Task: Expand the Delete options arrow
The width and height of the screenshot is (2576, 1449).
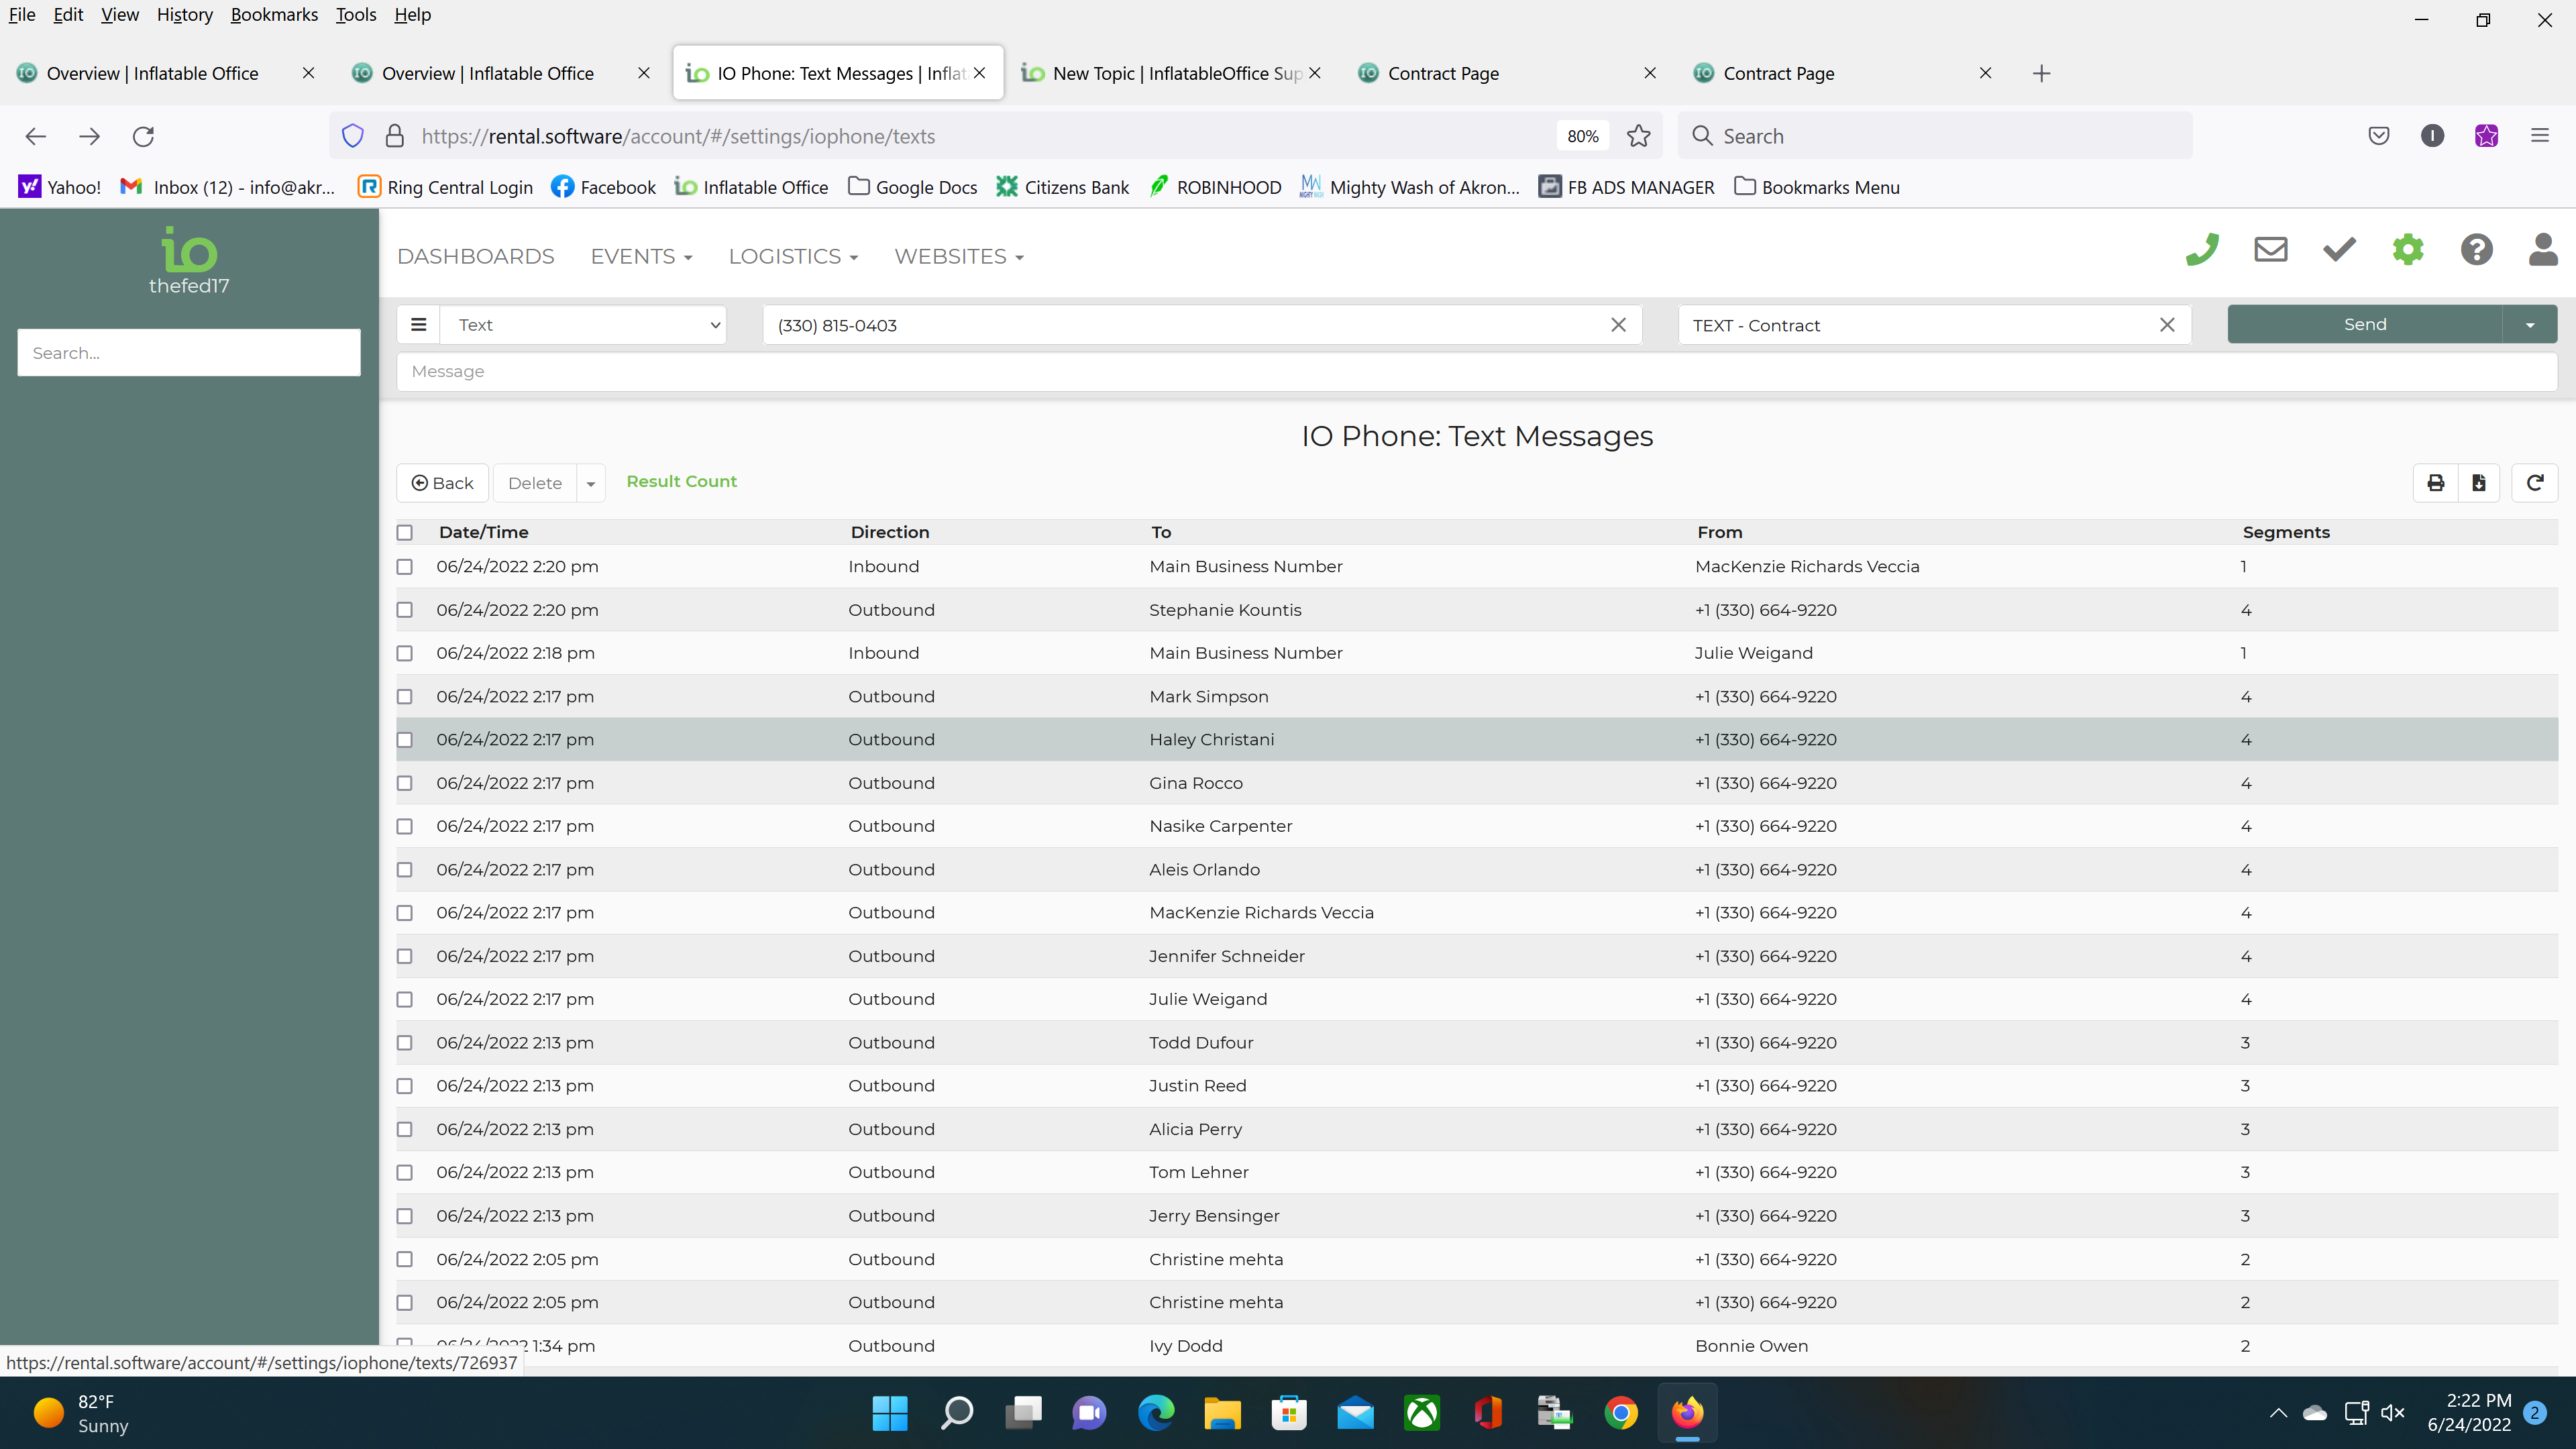Action: [x=591, y=484]
